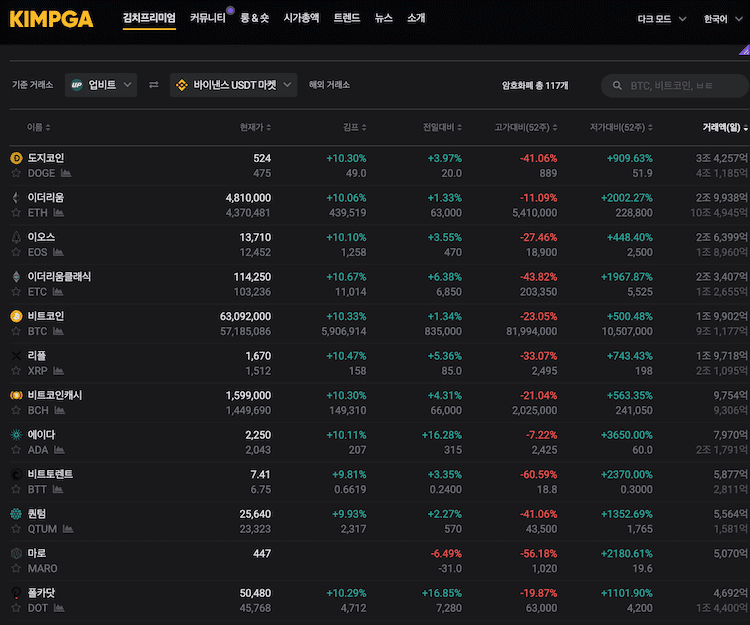The image size is (750, 625).
Task: Open the 이더리움클래식 coin name
Action: point(59,276)
